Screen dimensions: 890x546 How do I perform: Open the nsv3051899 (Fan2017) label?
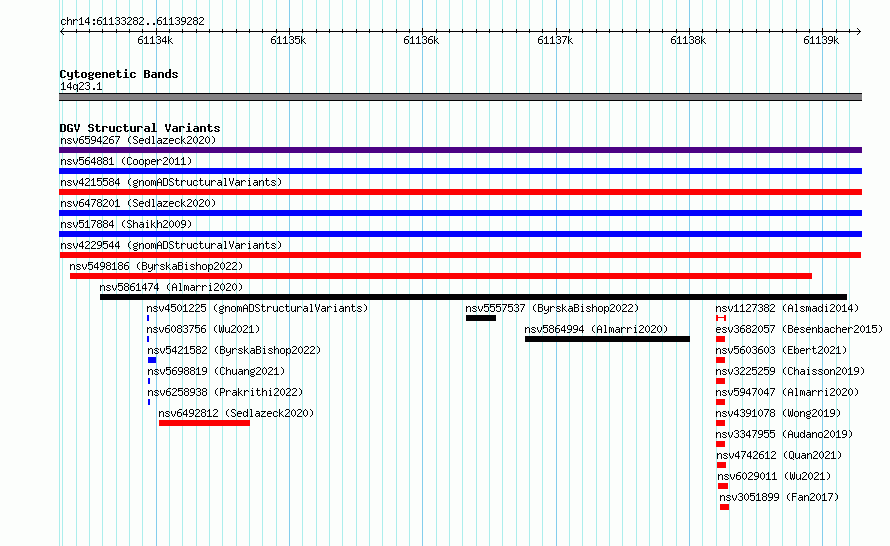(x=779, y=497)
